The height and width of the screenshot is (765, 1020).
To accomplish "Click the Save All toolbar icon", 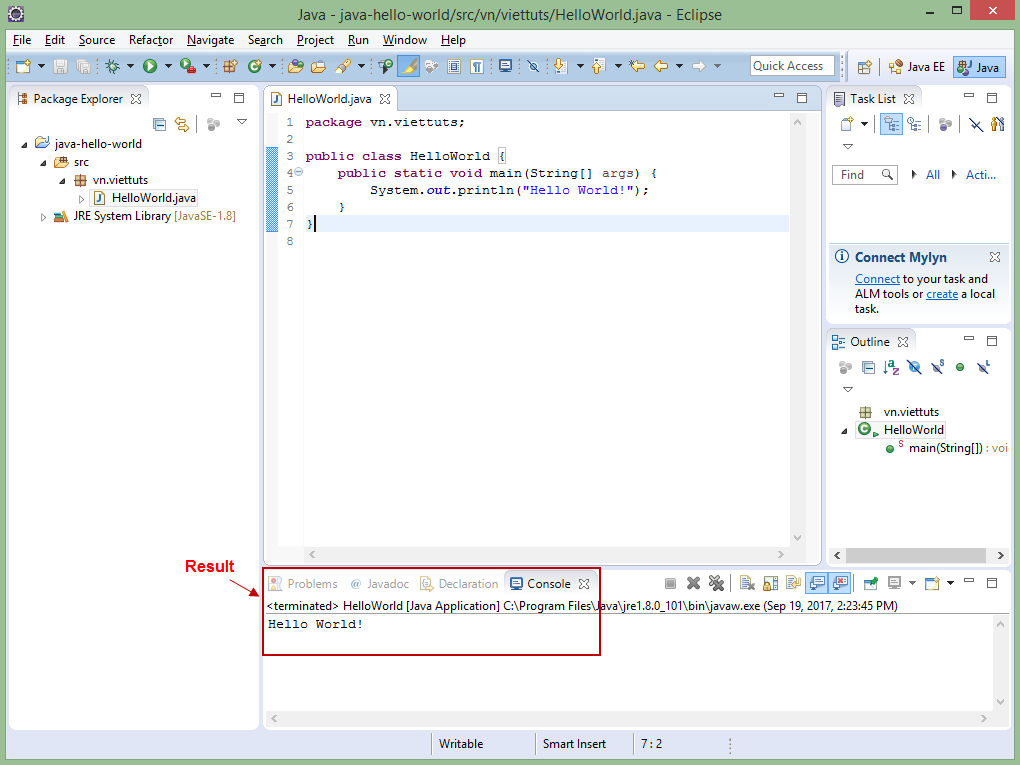I will click(x=83, y=66).
